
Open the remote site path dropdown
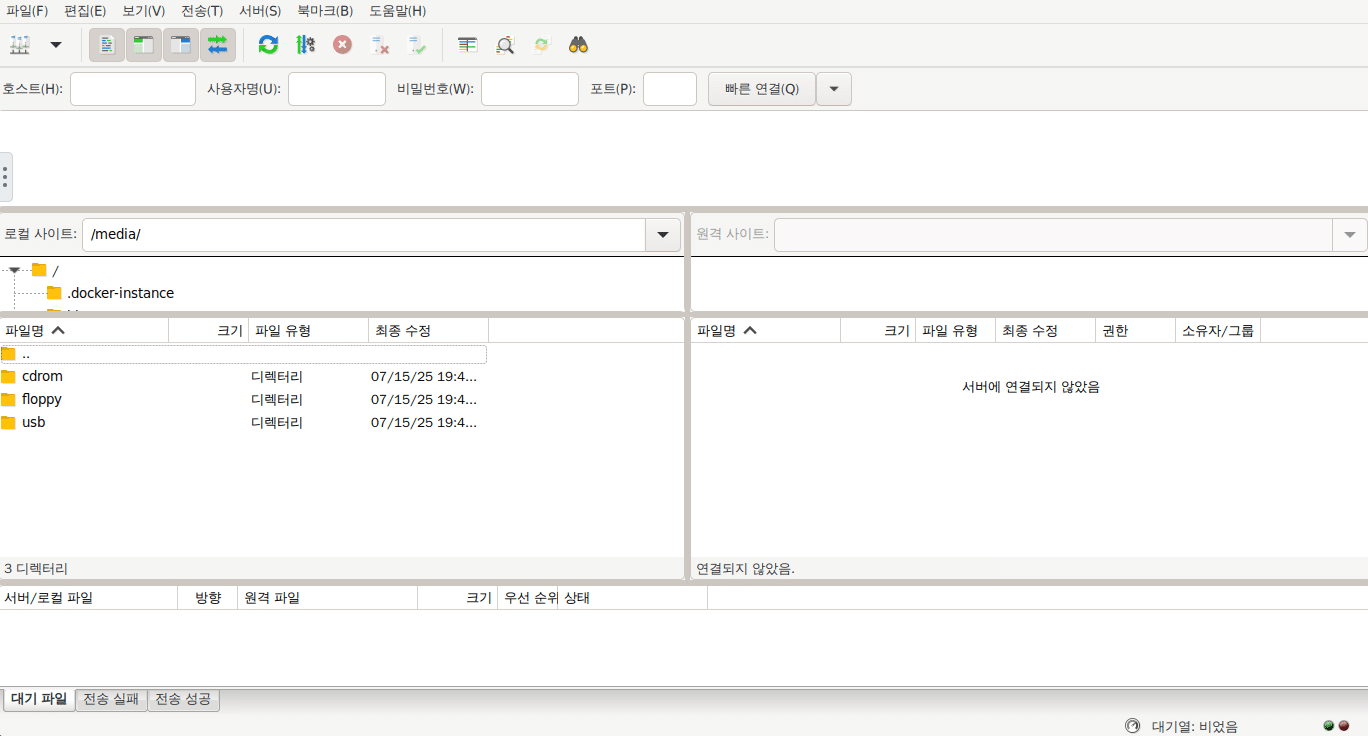pyautogui.click(x=1350, y=234)
